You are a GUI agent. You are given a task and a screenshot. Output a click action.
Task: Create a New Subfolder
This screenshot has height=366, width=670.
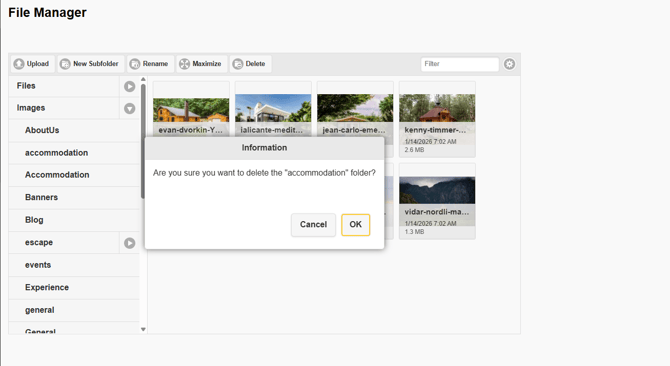(x=91, y=64)
